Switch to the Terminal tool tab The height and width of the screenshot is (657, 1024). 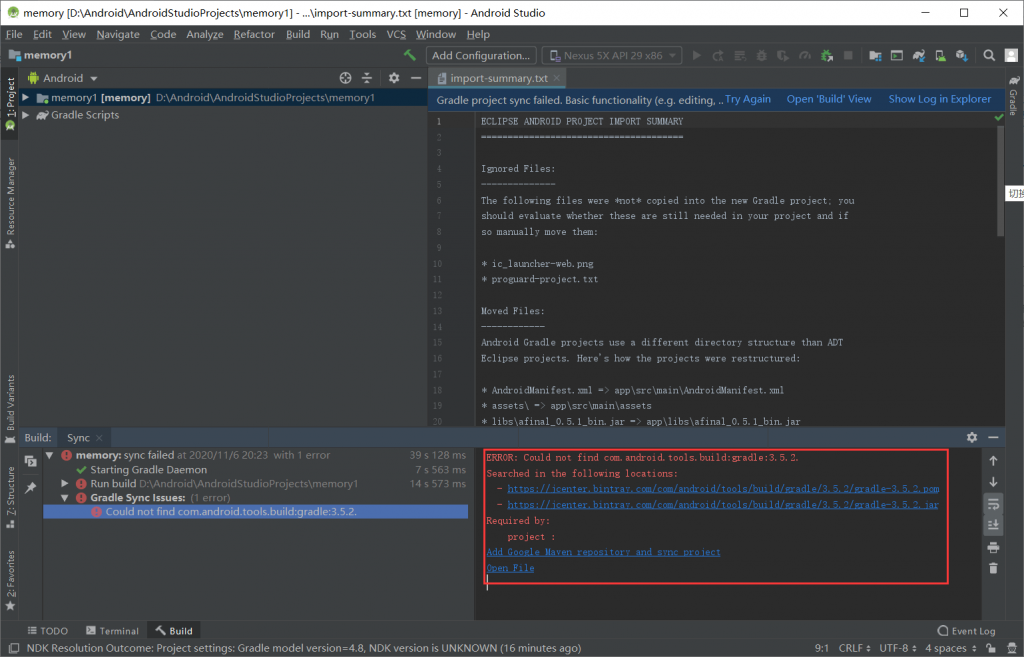(112, 631)
